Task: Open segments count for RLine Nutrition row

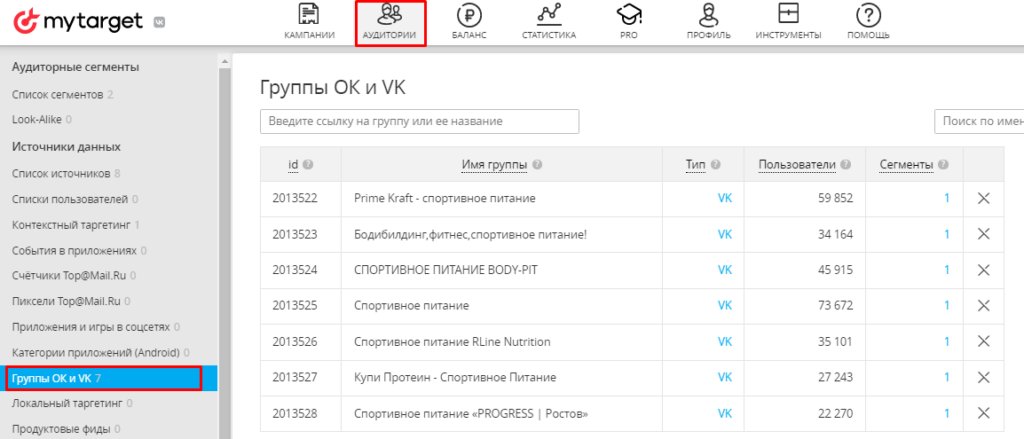Action: (946, 341)
